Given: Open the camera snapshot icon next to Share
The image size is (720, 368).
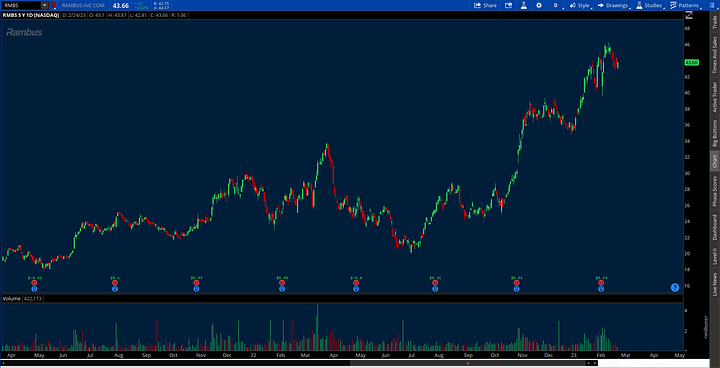Looking at the screenshot, I should 508,6.
